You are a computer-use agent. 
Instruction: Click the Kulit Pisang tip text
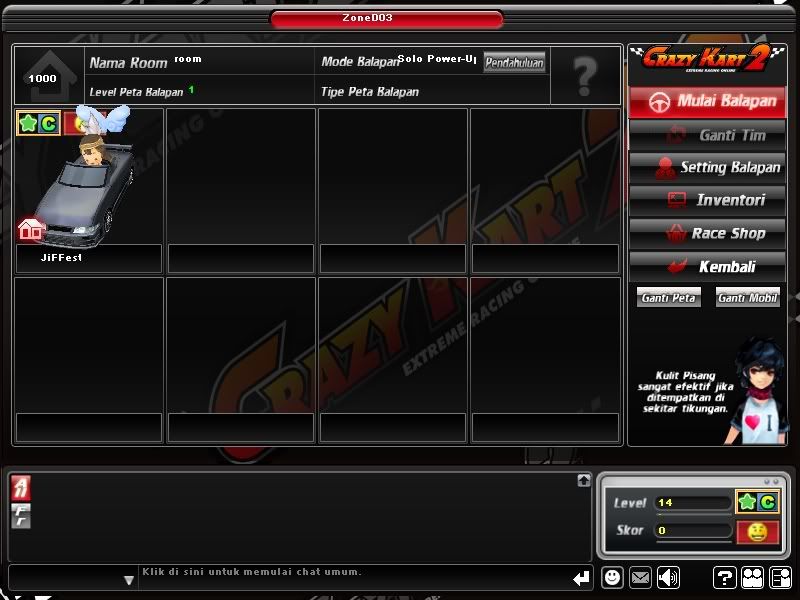pos(685,392)
